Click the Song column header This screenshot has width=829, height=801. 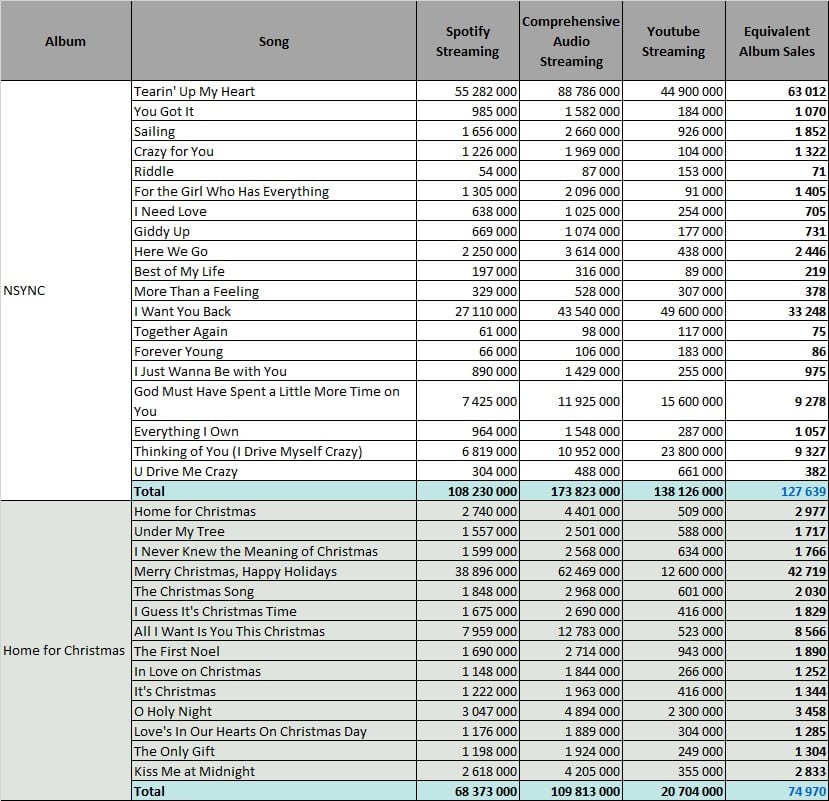[x=274, y=41]
